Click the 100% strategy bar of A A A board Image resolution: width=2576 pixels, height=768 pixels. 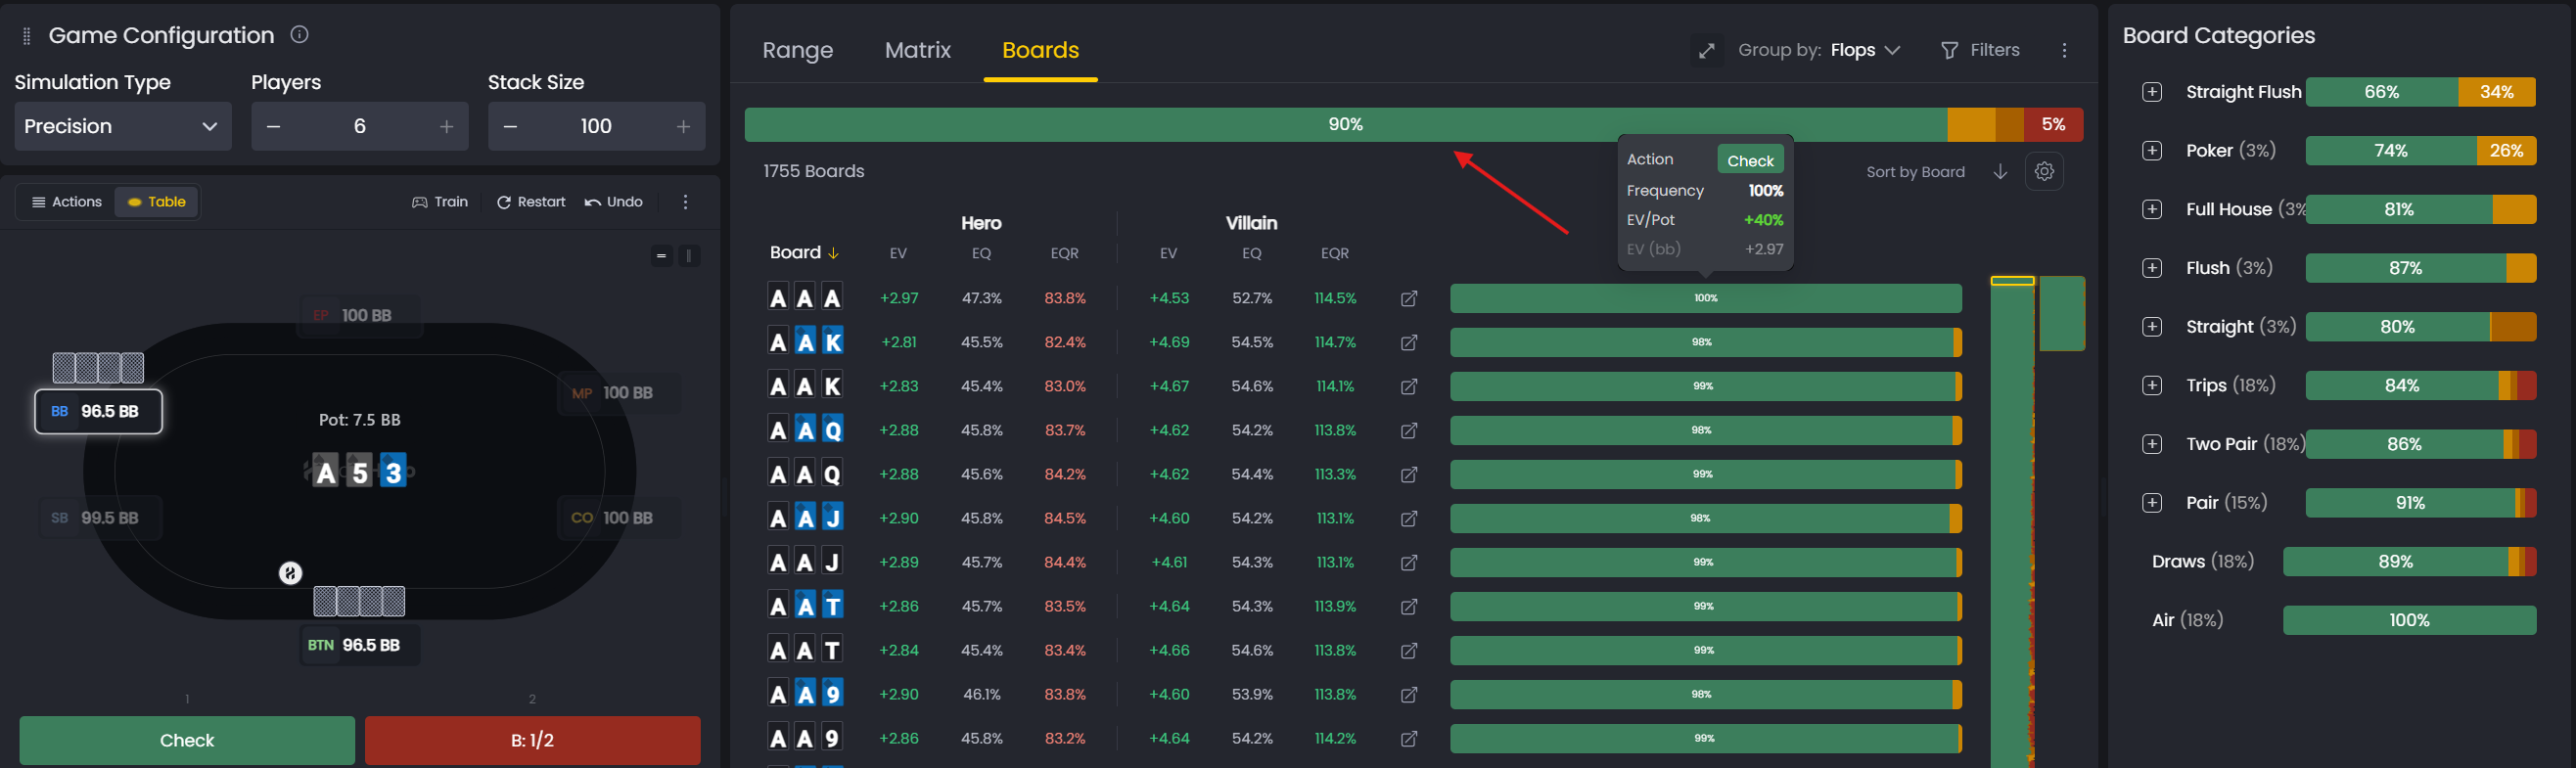click(1706, 298)
